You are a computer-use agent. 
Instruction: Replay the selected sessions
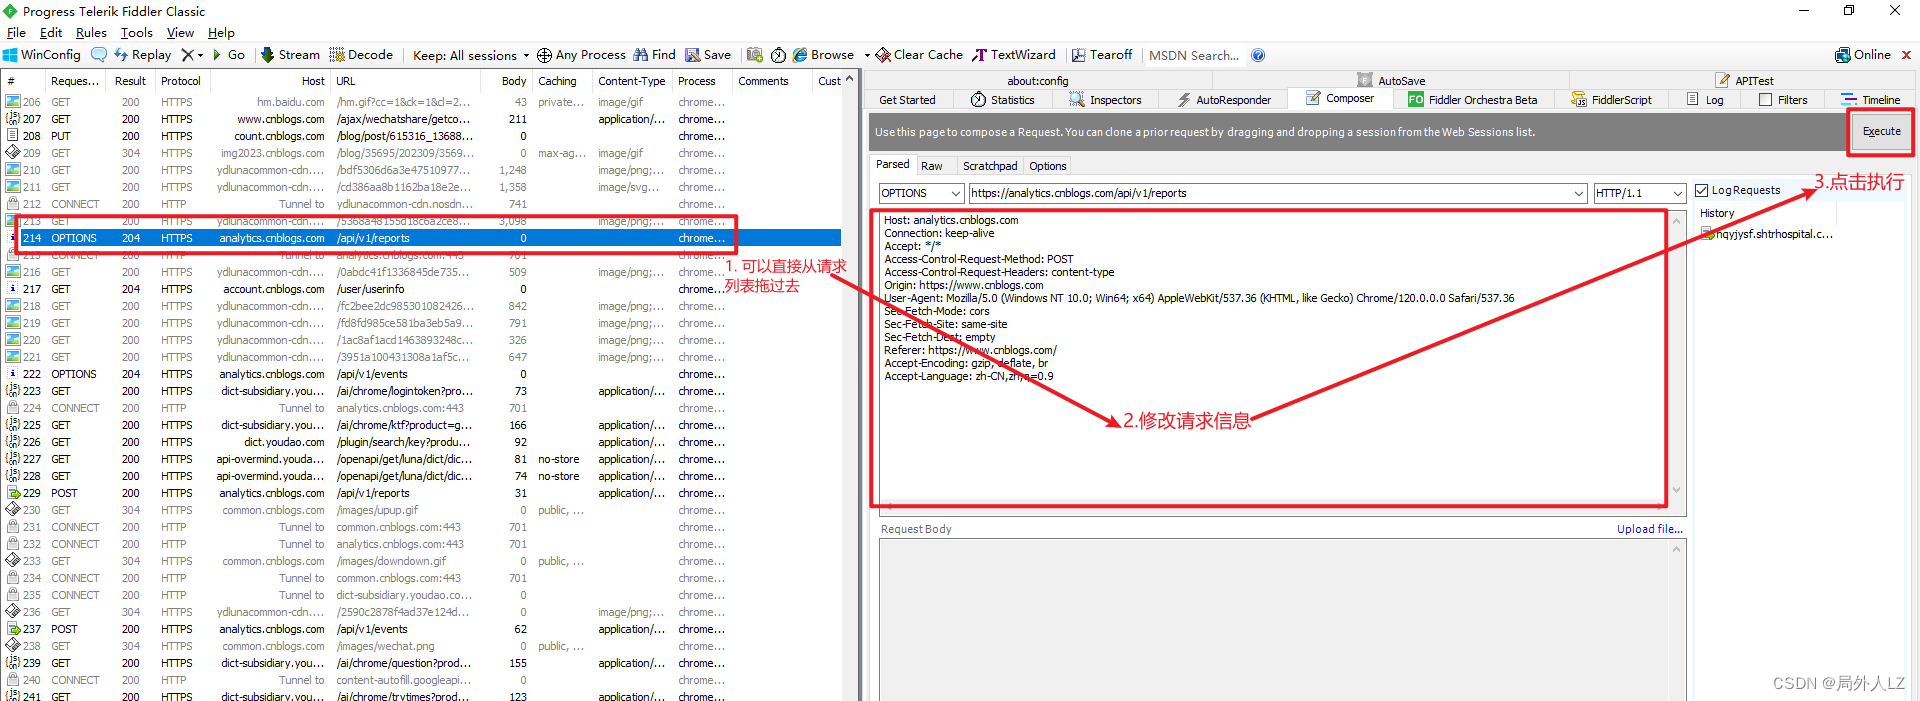tap(142, 55)
